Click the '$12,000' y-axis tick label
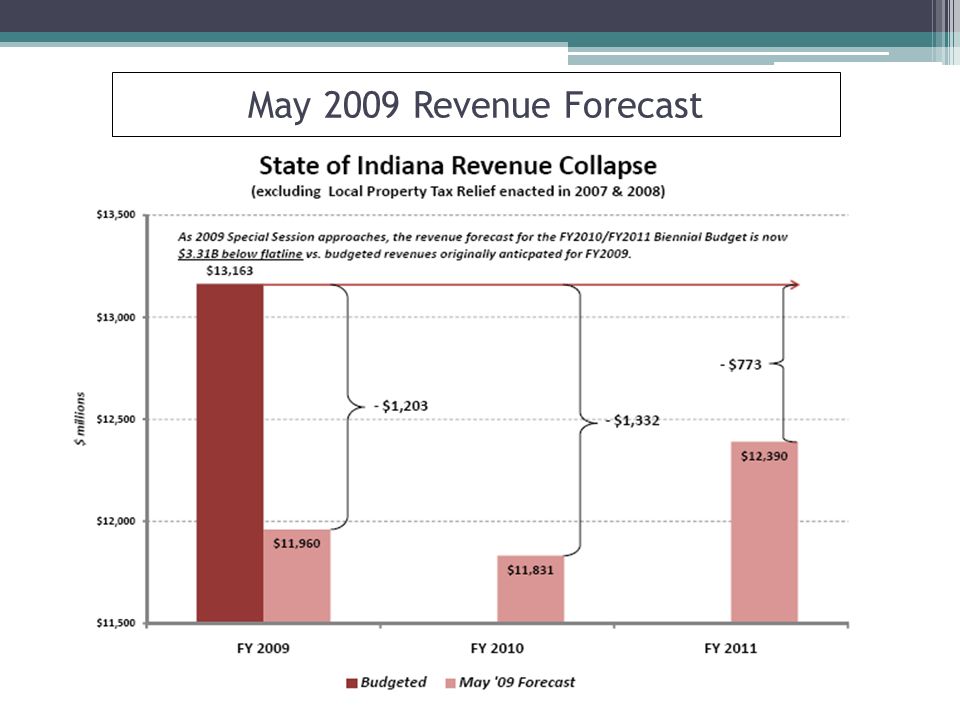This screenshot has height=720, width=960. coord(116,521)
